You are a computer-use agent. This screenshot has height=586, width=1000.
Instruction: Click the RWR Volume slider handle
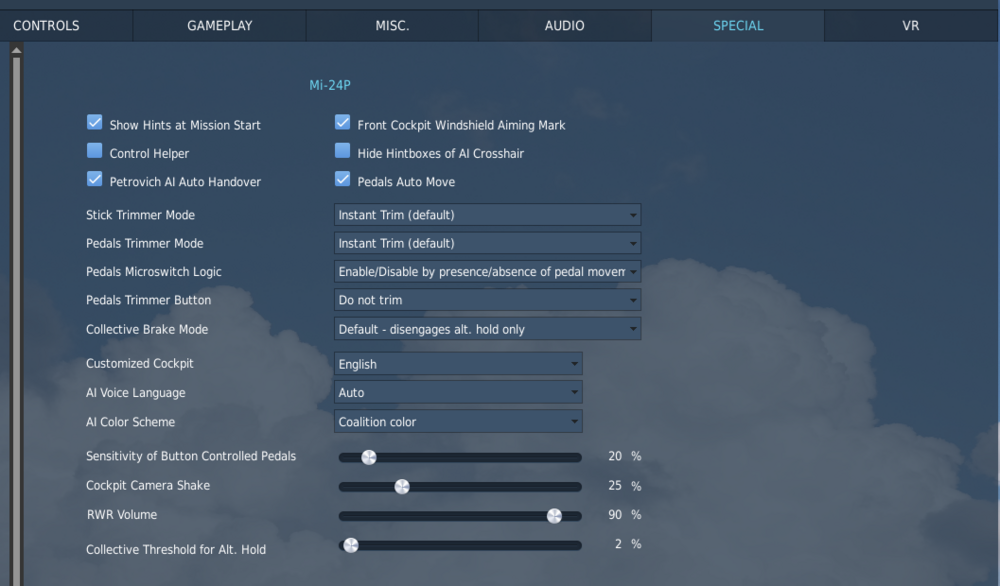(x=554, y=516)
